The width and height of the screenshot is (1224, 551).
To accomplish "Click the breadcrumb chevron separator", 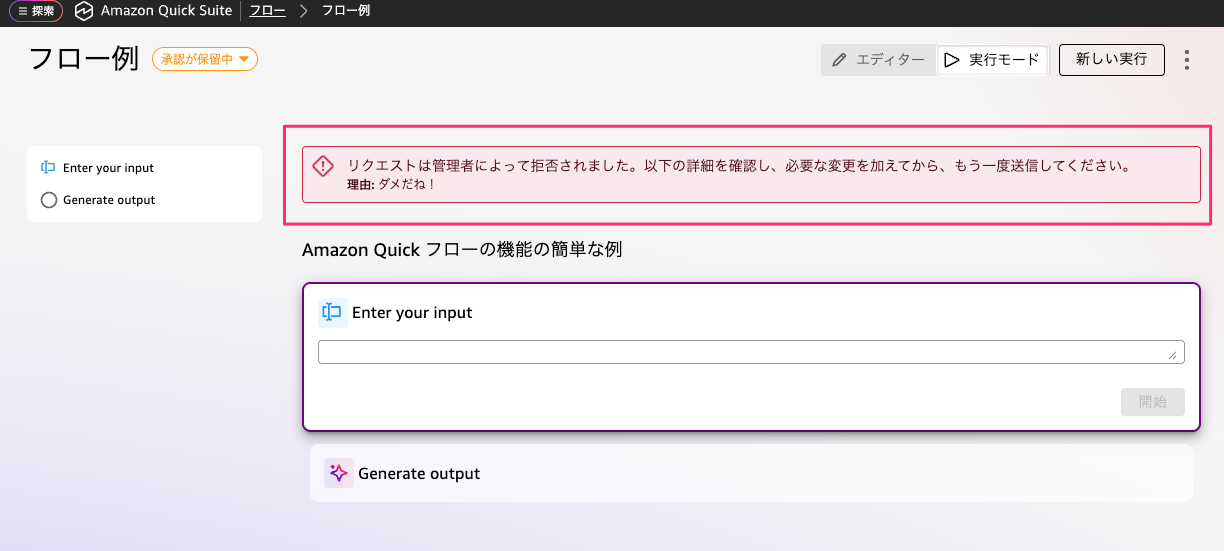I will click(x=303, y=11).
